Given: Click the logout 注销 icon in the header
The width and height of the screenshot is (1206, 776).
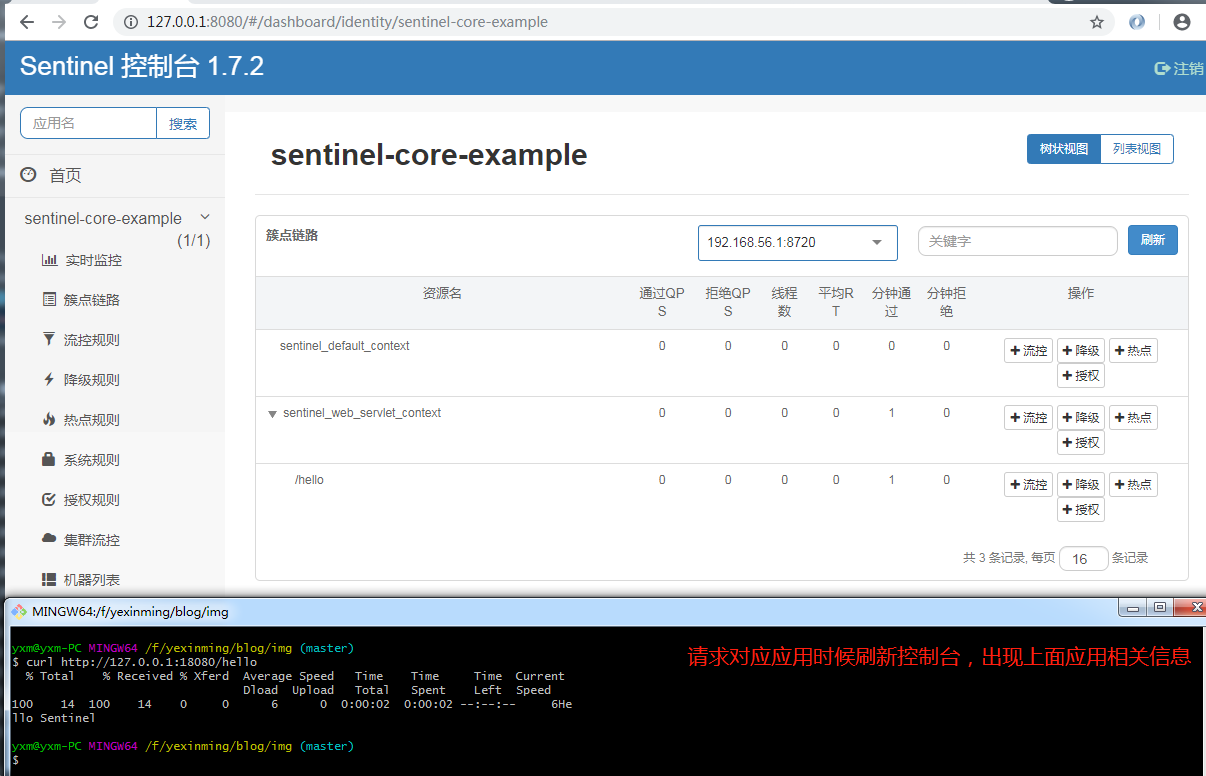Looking at the screenshot, I should coord(1162,68).
